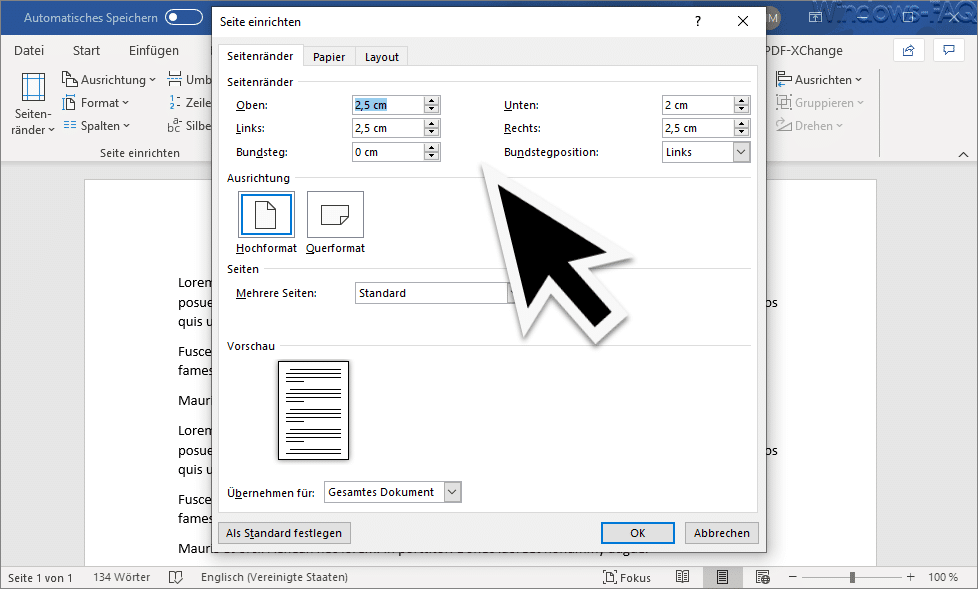Open the Fokus mode icon in status bar
Image resolution: width=978 pixels, height=589 pixels.
[610, 577]
